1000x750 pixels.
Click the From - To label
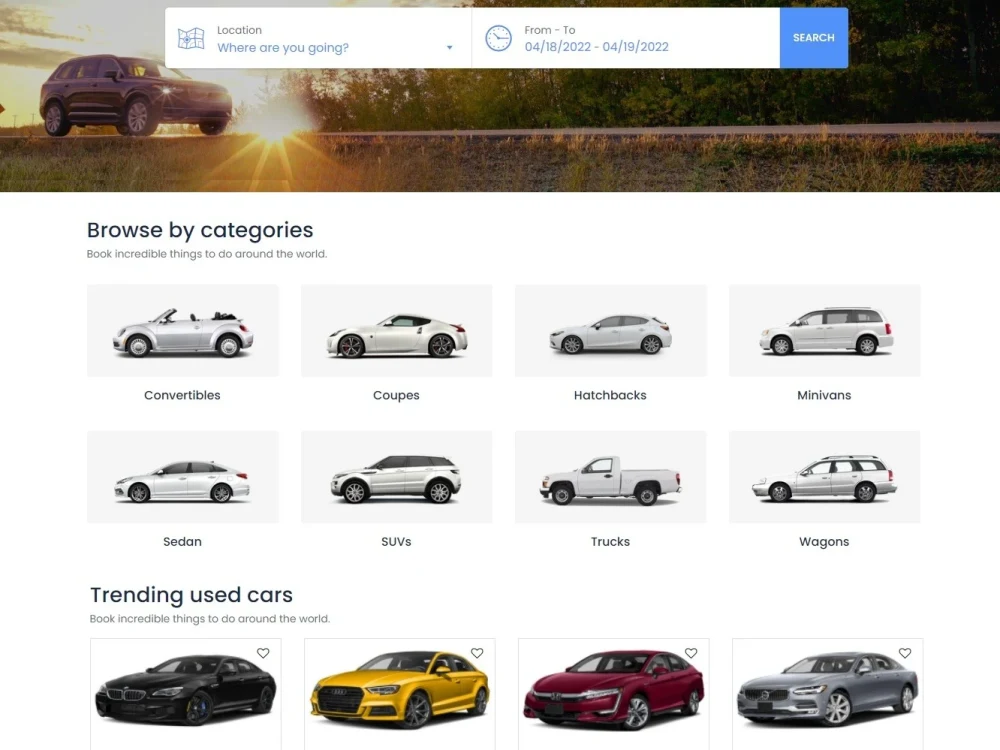[x=550, y=30]
